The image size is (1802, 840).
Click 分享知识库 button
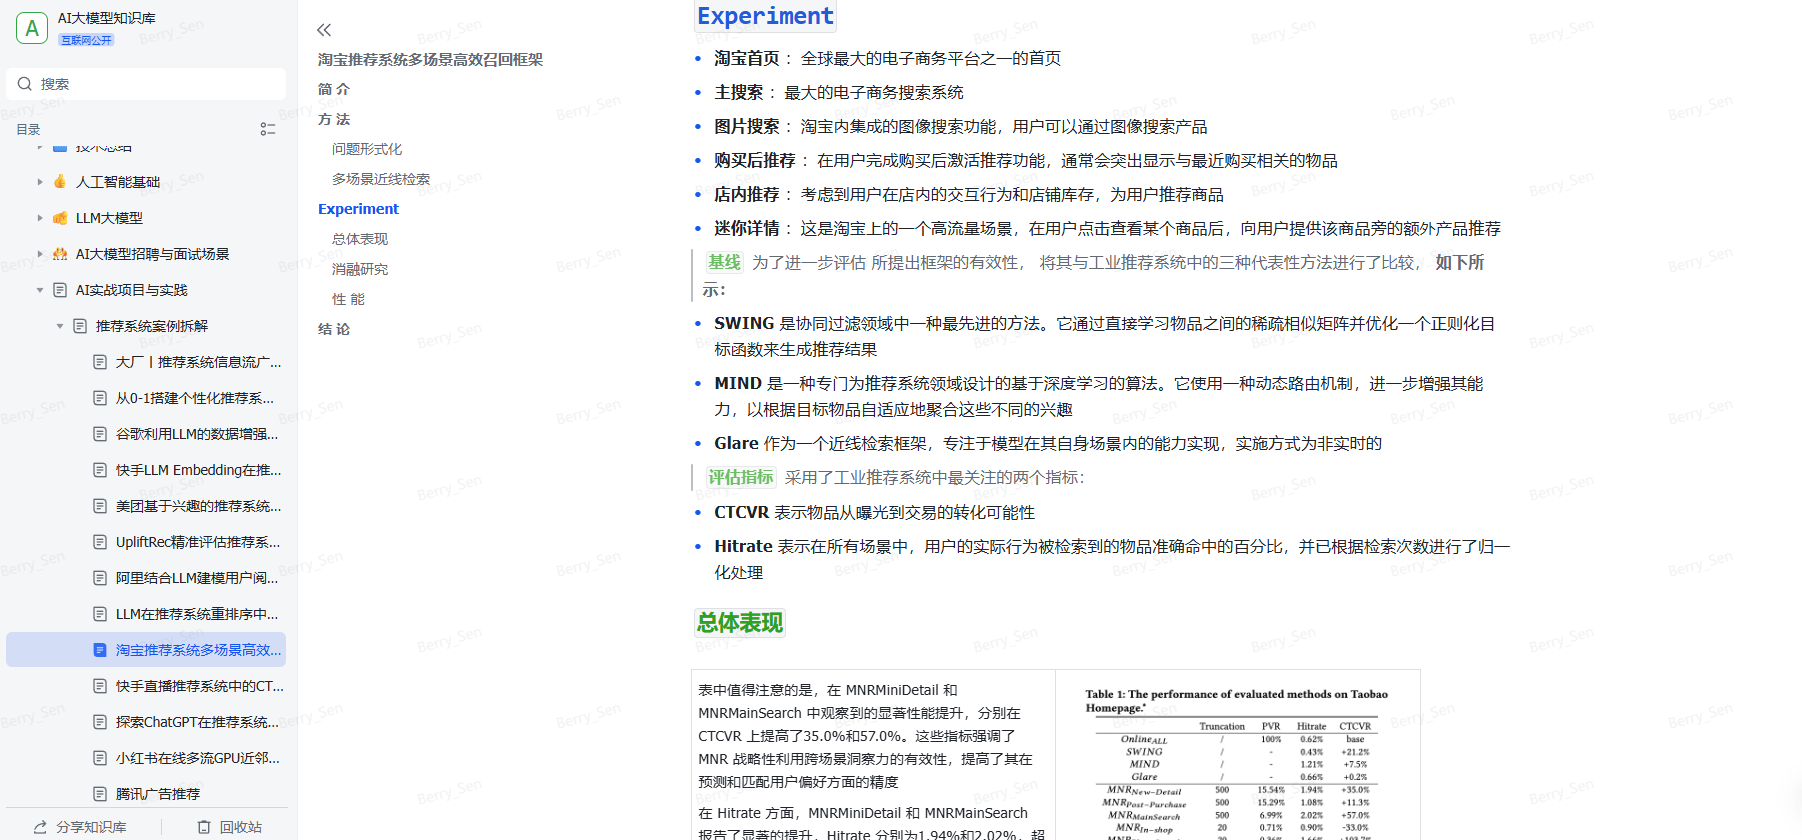(80, 827)
